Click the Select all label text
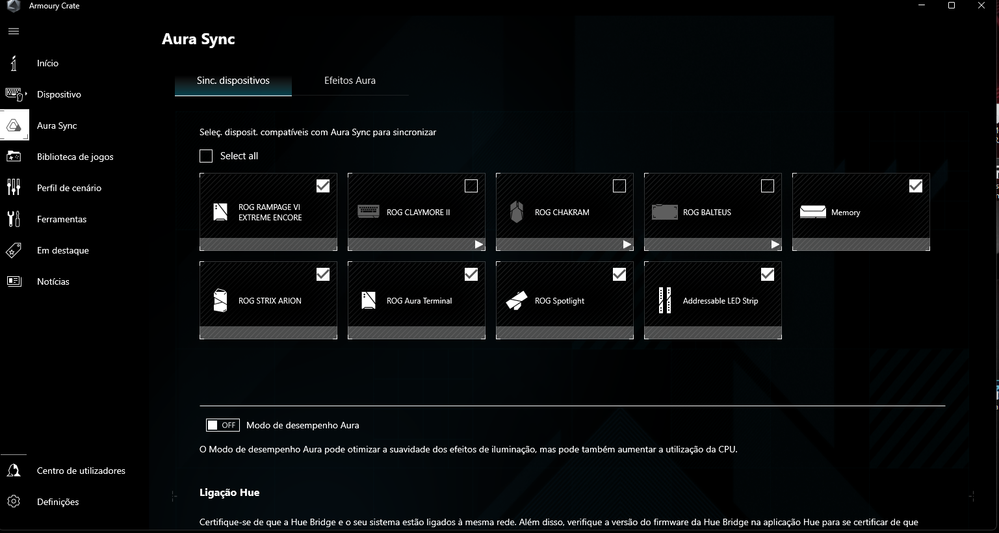The width and height of the screenshot is (999, 533). click(239, 156)
